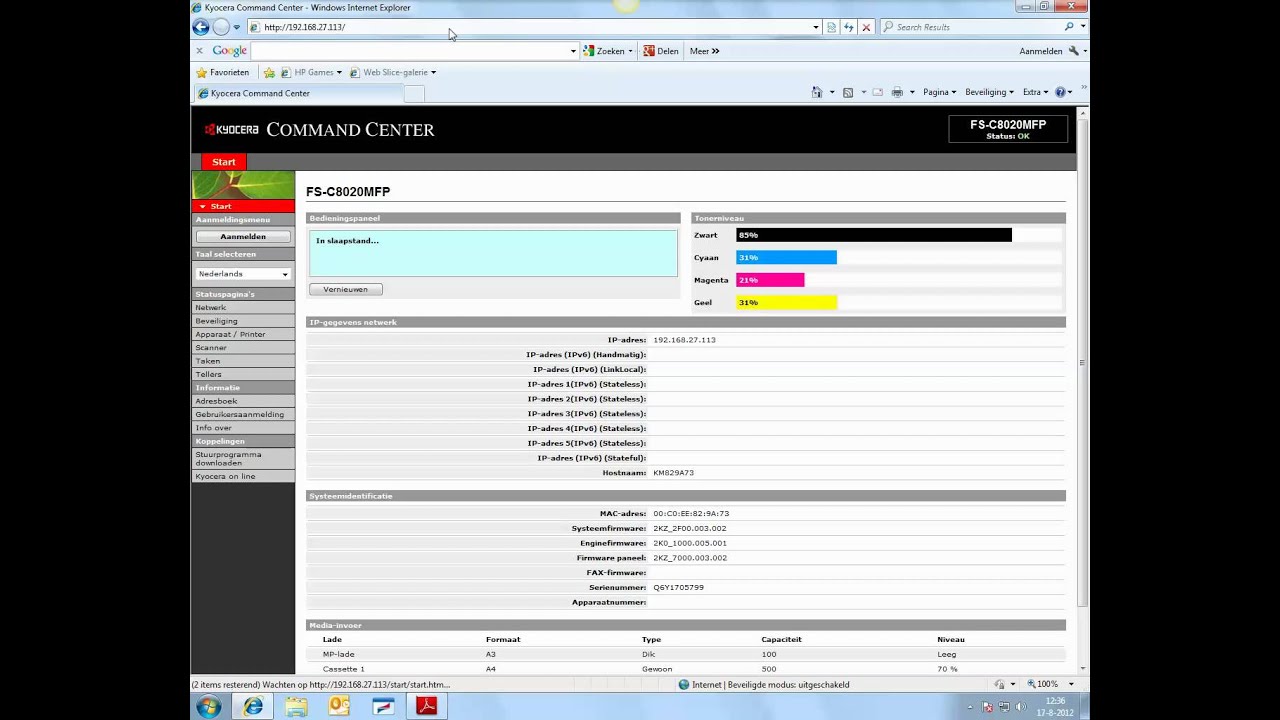The image size is (1280, 720).
Task: Open Adobe Reader from the taskbar
Action: click(427, 706)
